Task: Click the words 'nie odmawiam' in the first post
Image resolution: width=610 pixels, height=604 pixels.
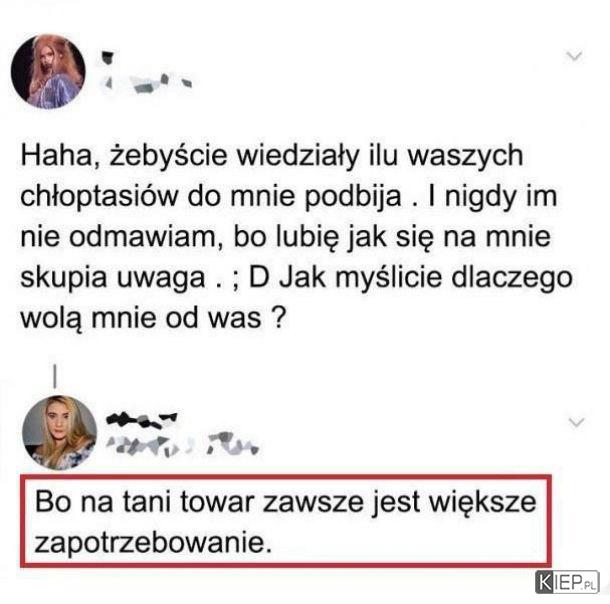Action: point(116,236)
